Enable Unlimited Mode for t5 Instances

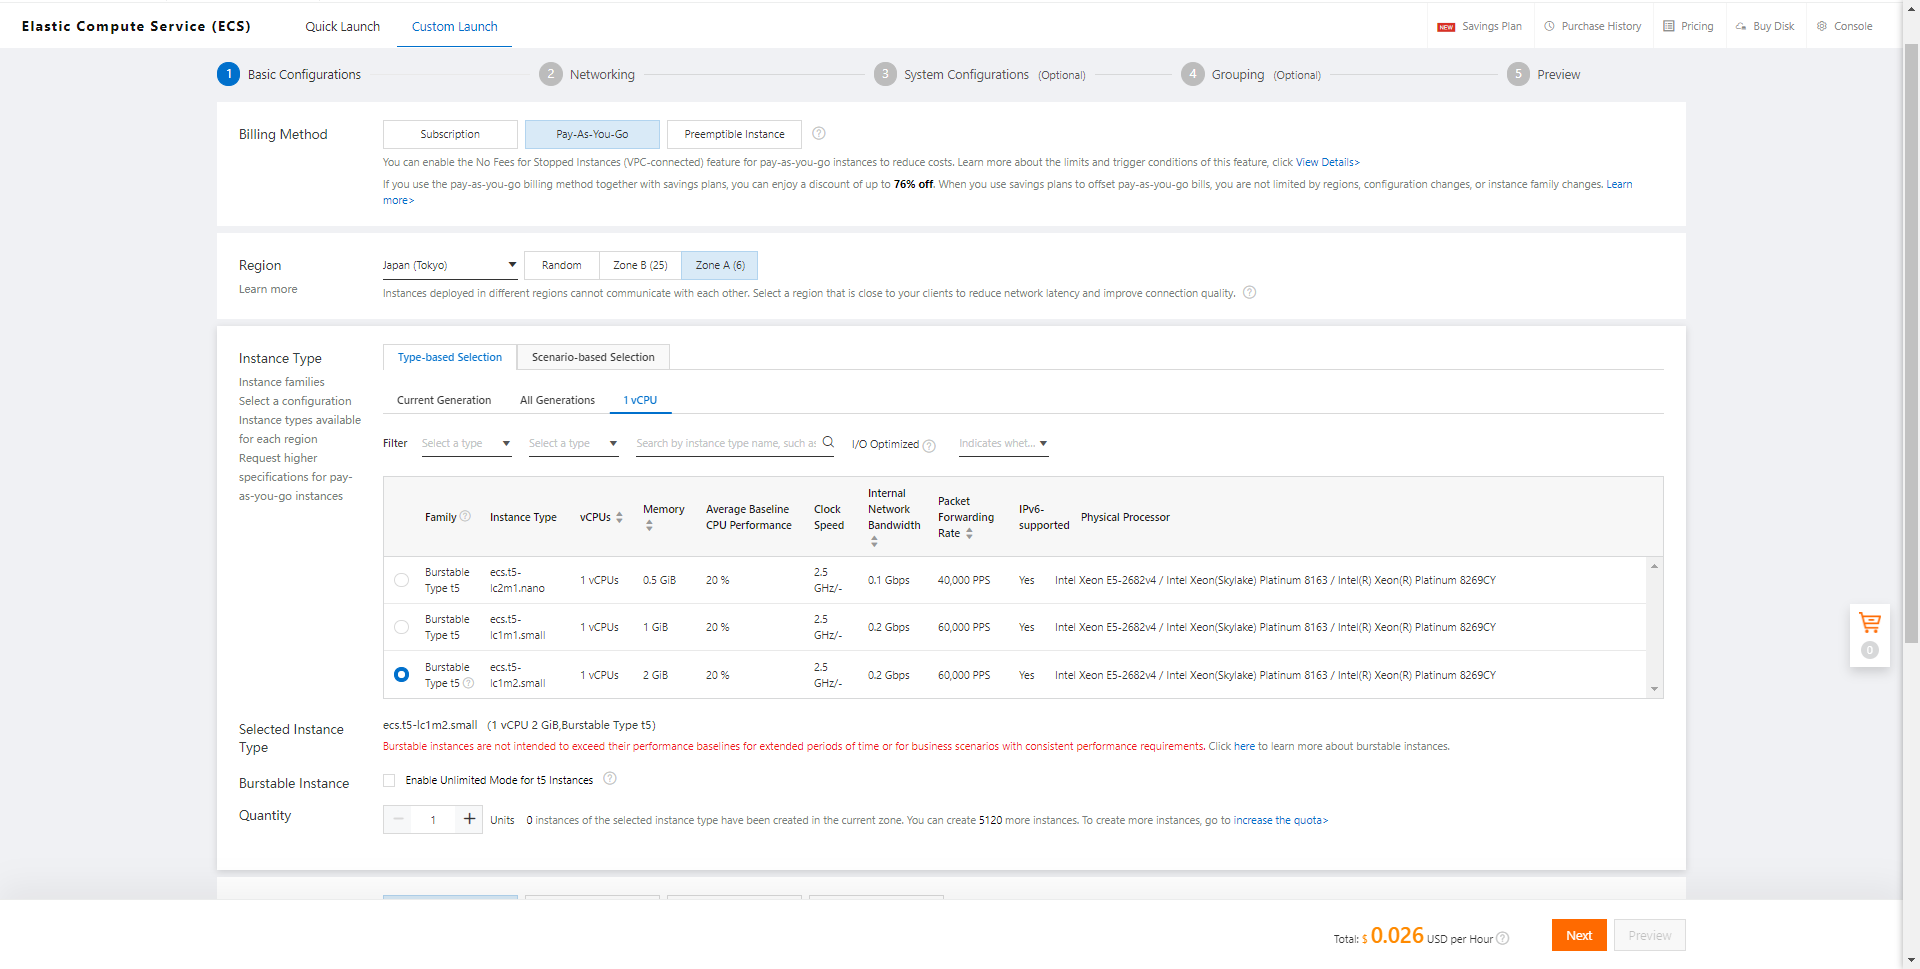[x=389, y=781]
